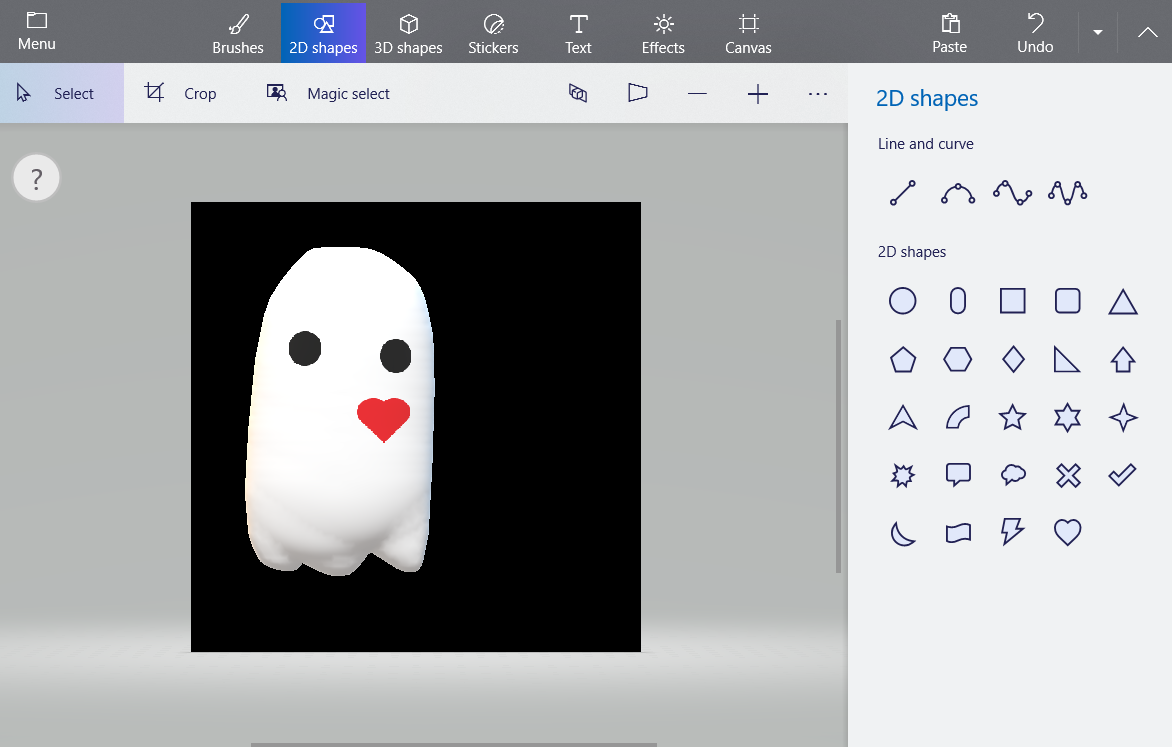This screenshot has height=747, width=1172.
Task: Collapse the top ribbon with chevron
Action: [1148, 32]
